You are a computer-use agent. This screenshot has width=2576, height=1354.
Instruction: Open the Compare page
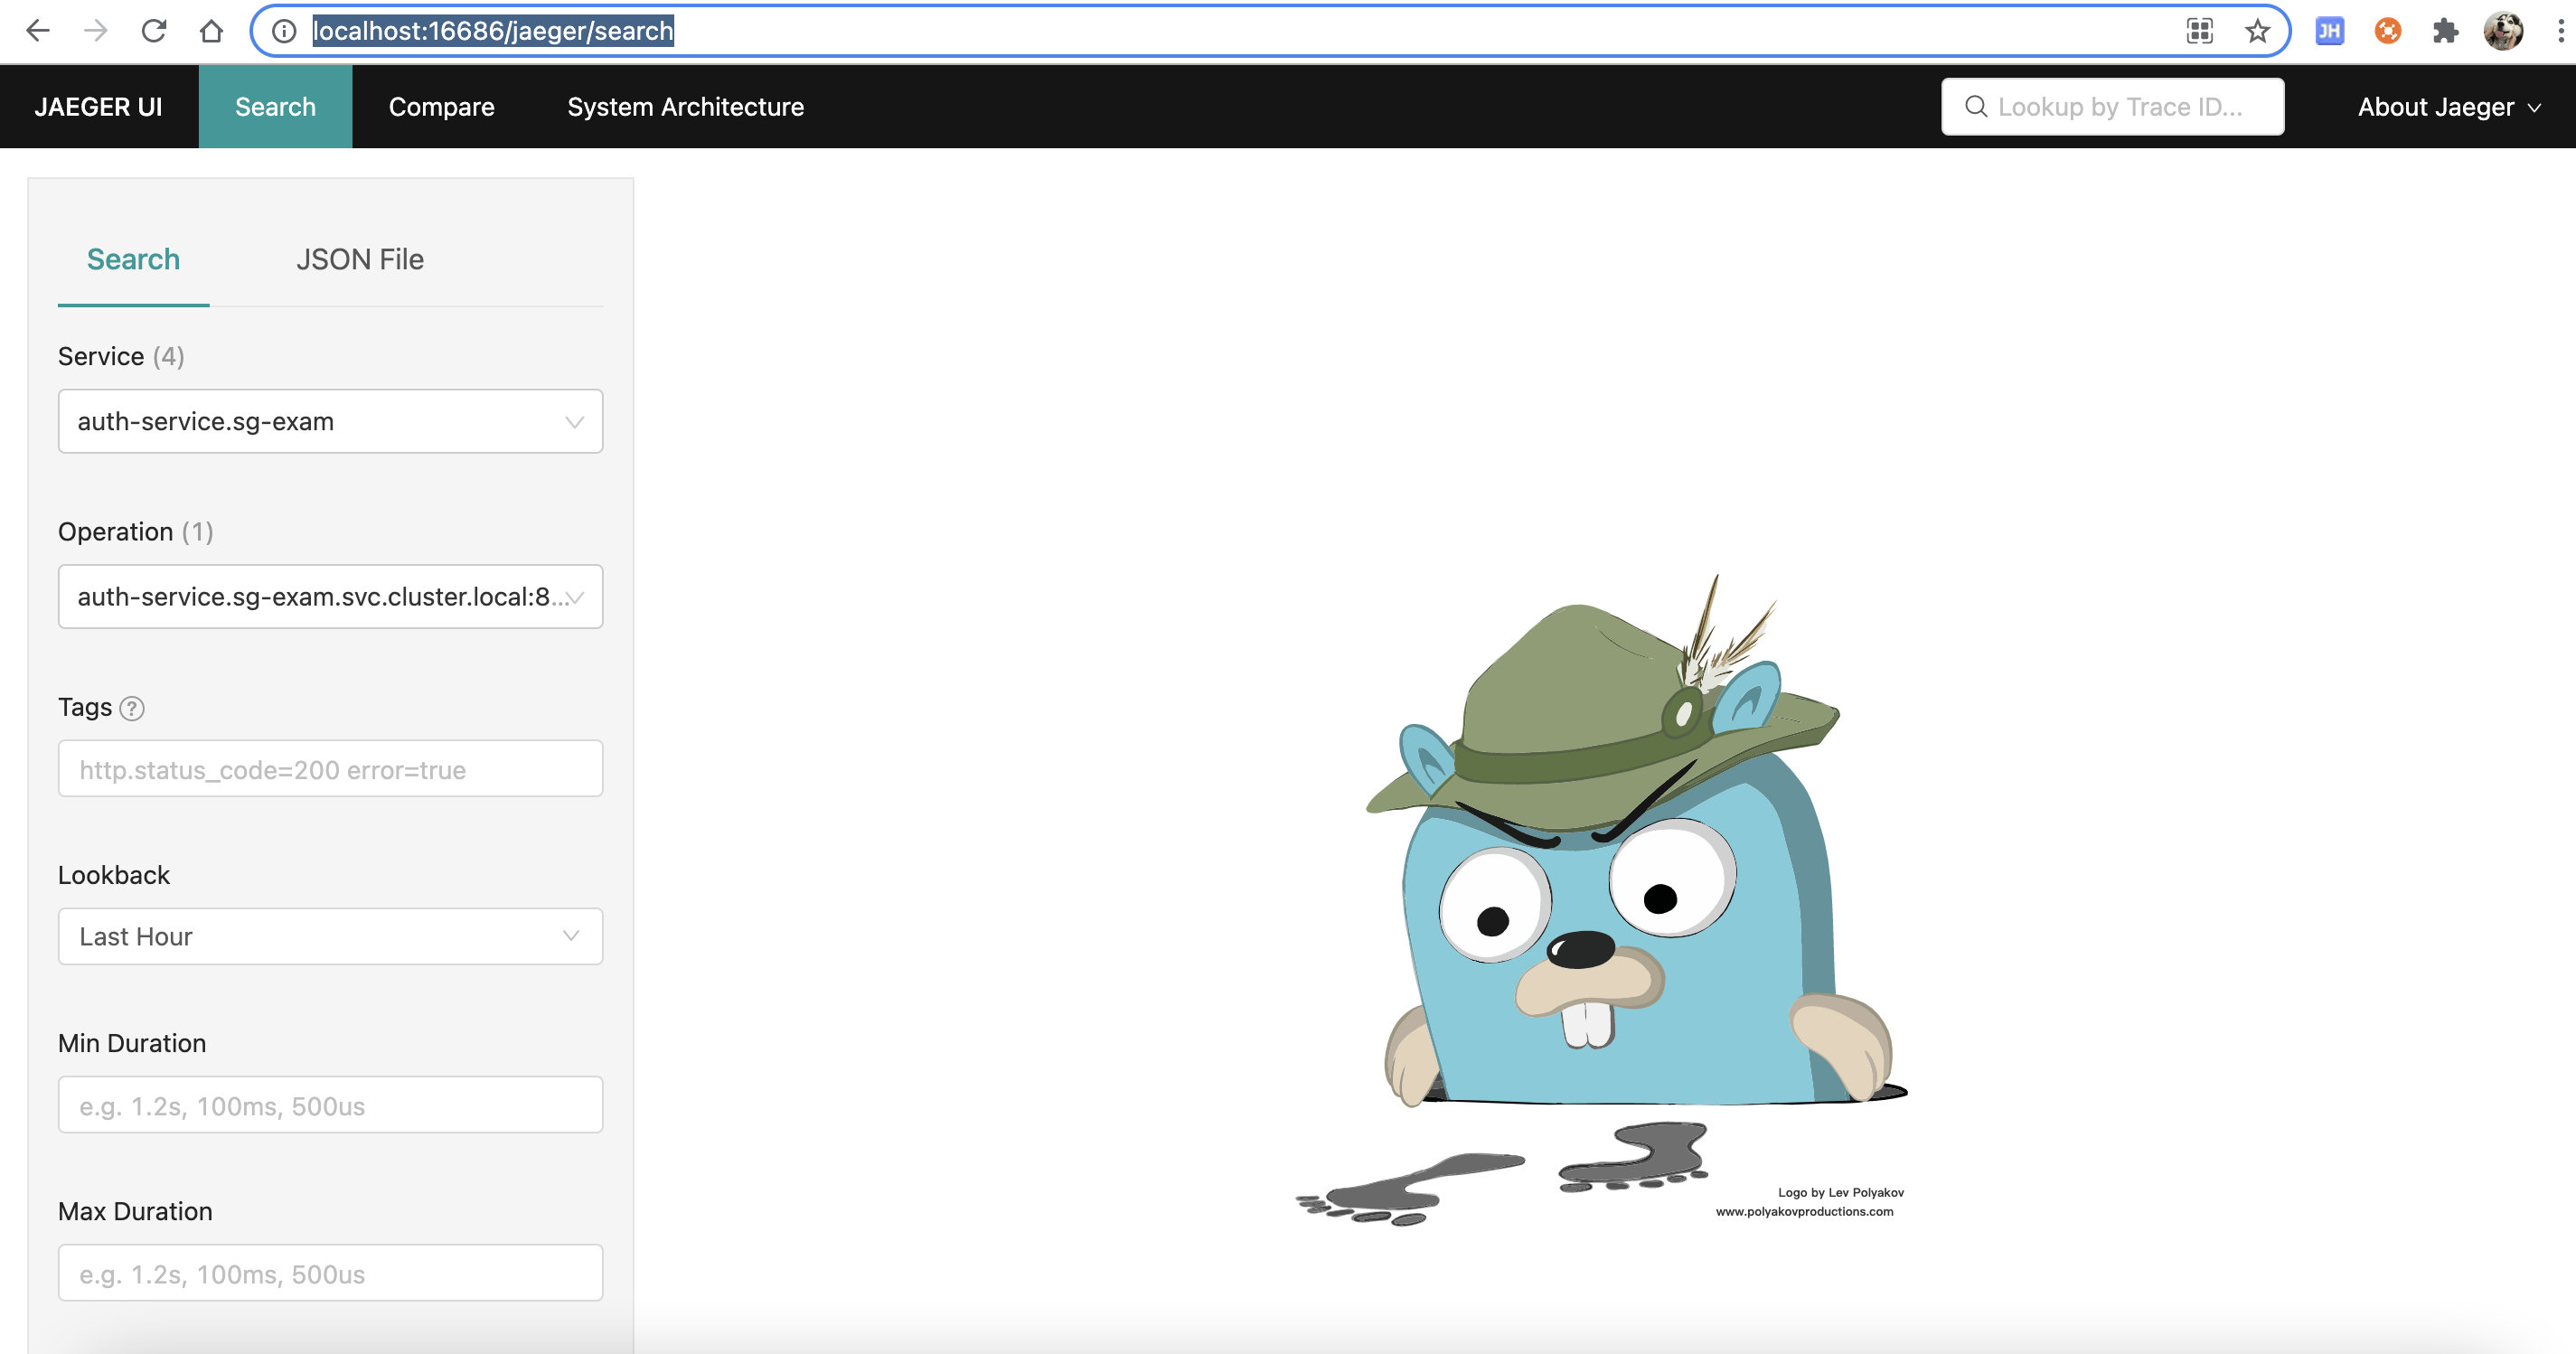[x=441, y=106]
